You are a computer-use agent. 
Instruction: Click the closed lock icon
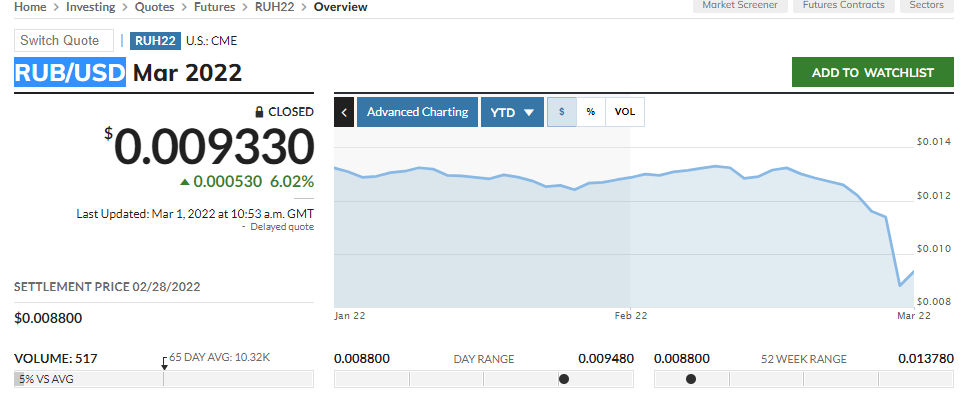click(260, 112)
